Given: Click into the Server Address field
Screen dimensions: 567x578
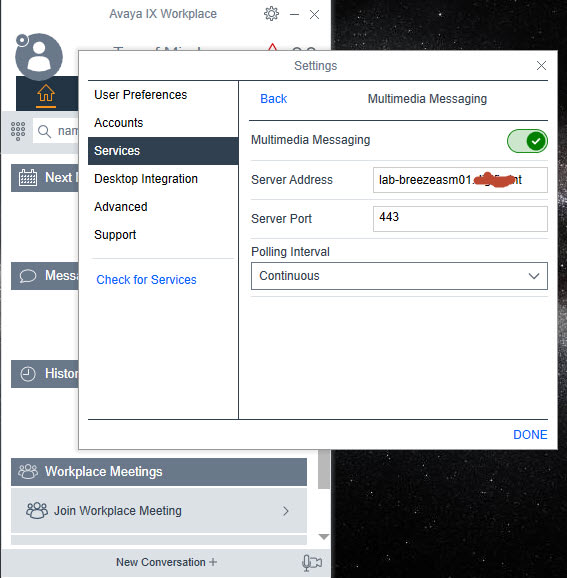Looking at the screenshot, I should (460, 180).
